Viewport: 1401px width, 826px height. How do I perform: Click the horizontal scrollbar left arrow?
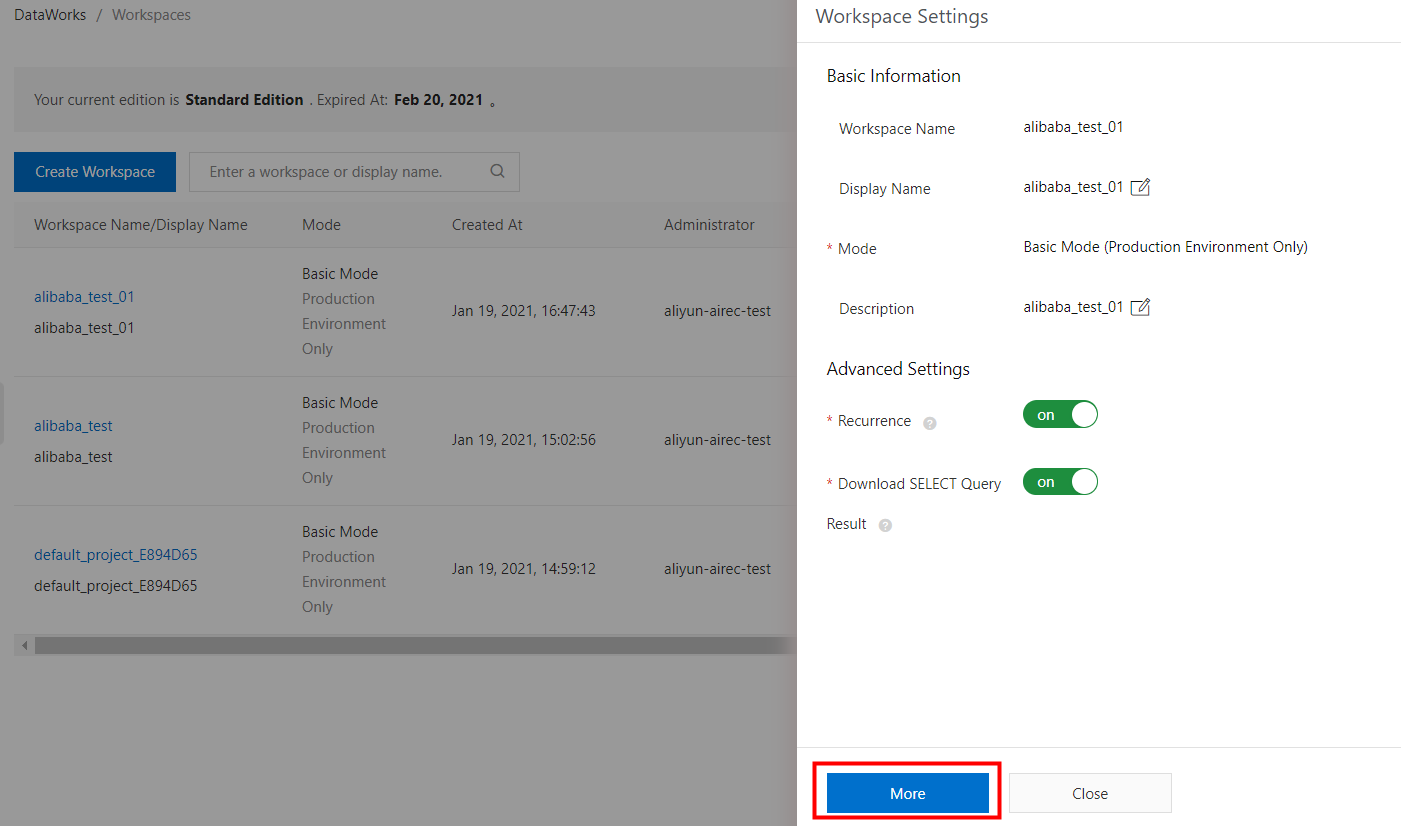tap(25, 645)
